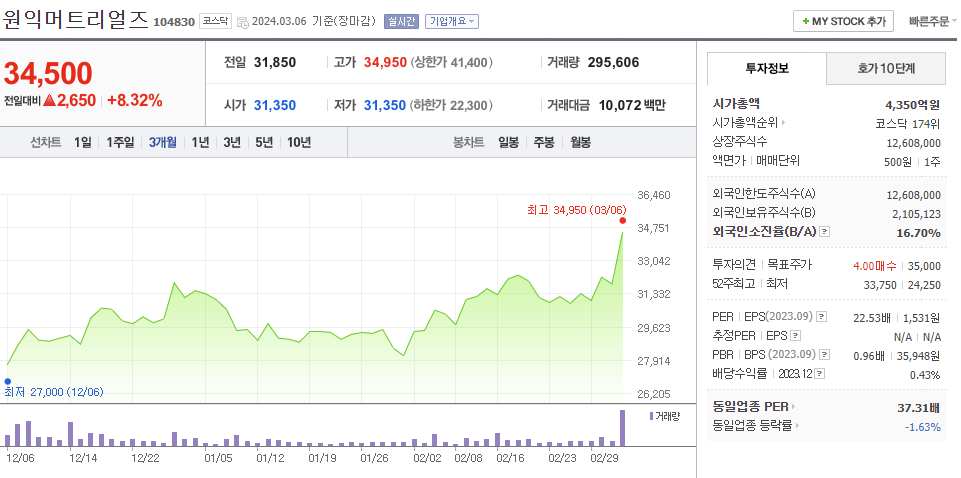Open help icon next to 추정PER EPS
Image resolution: width=961 pixels, height=478 pixels.
pyautogui.click(x=796, y=336)
